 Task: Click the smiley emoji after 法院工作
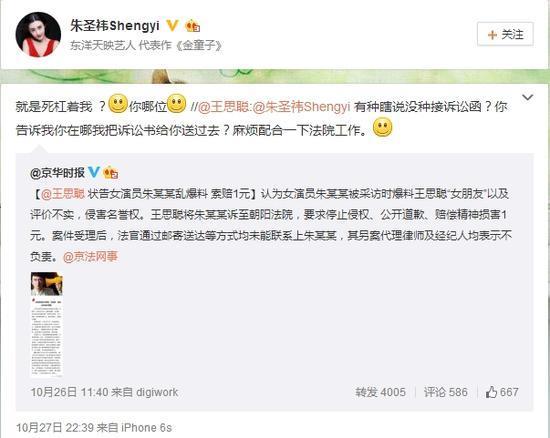[x=382, y=128]
